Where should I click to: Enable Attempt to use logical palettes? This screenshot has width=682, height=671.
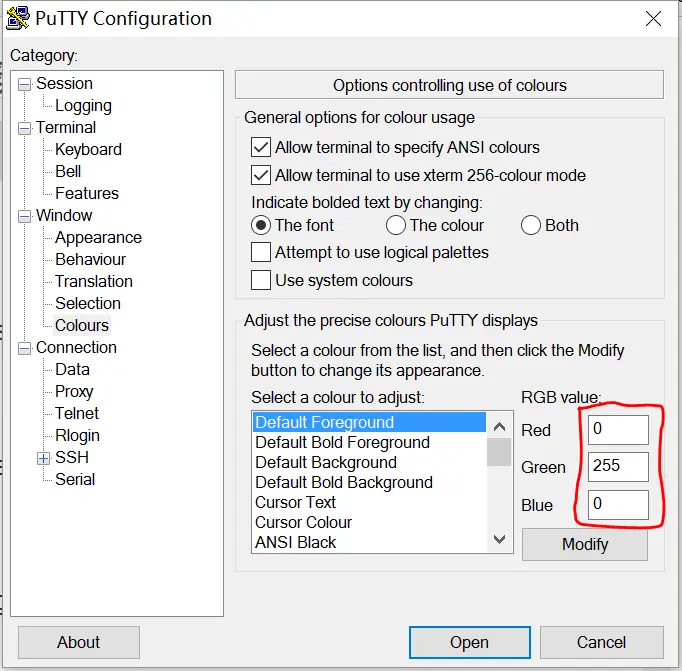(x=261, y=253)
